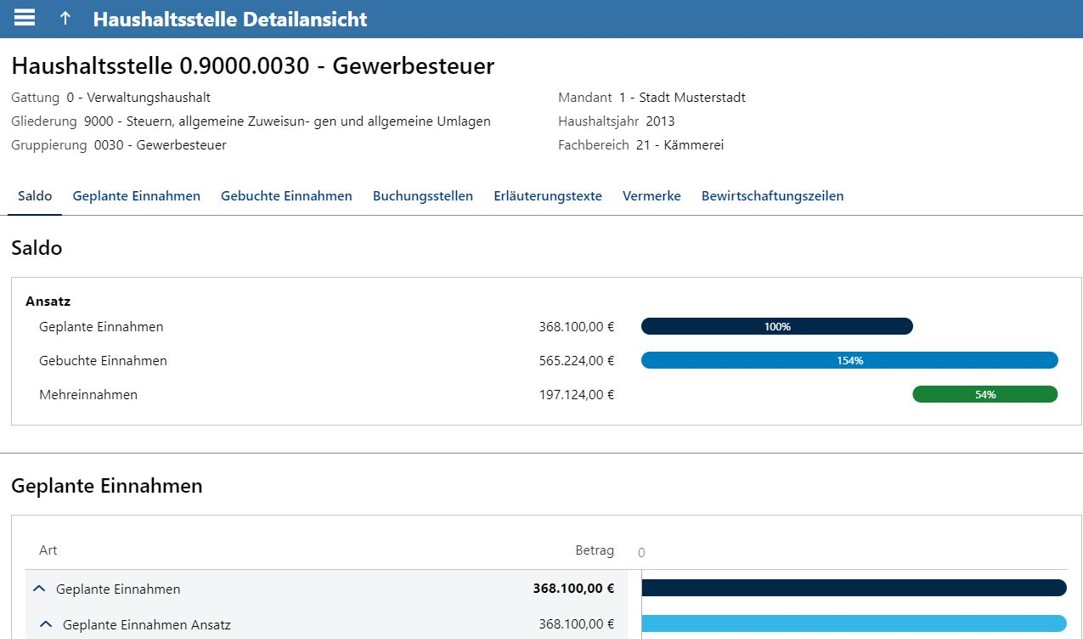Click the Mehreinnahmen amount 197.124,00 €

click(x=576, y=395)
